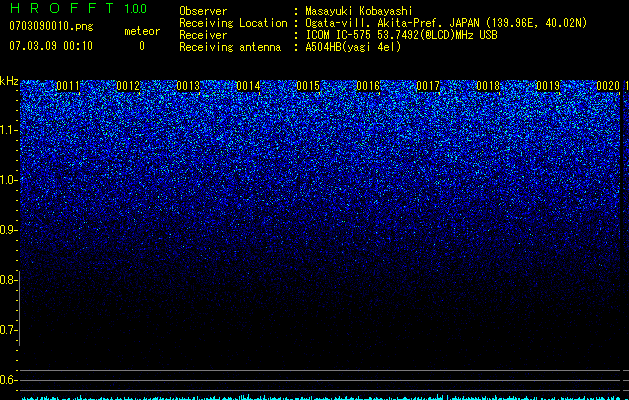Click the date and time 07.03.09 00:10

(x=51, y=46)
